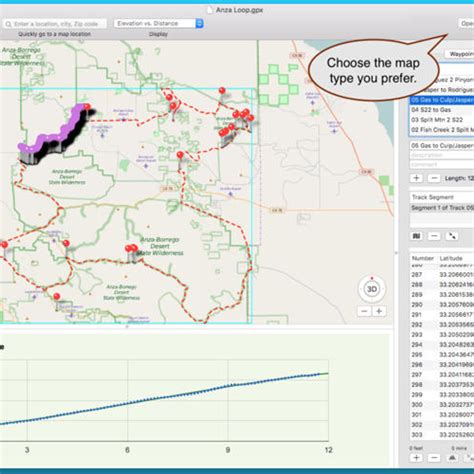Add a new track with the plus button beside Length

pos(416,178)
